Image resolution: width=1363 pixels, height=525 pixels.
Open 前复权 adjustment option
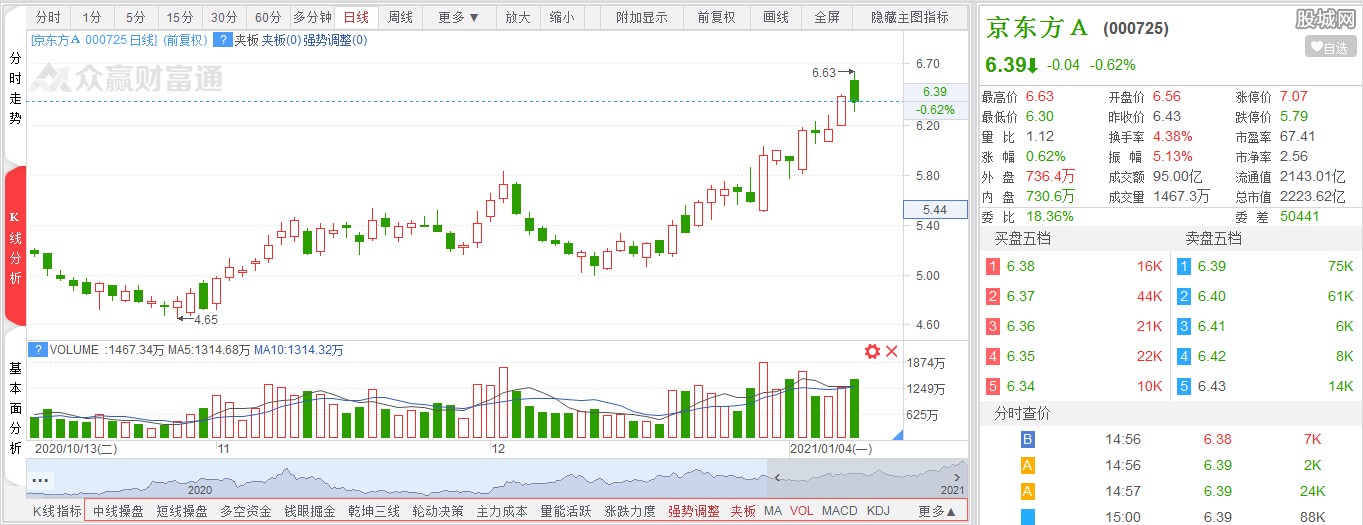pyautogui.click(x=716, y=17)
